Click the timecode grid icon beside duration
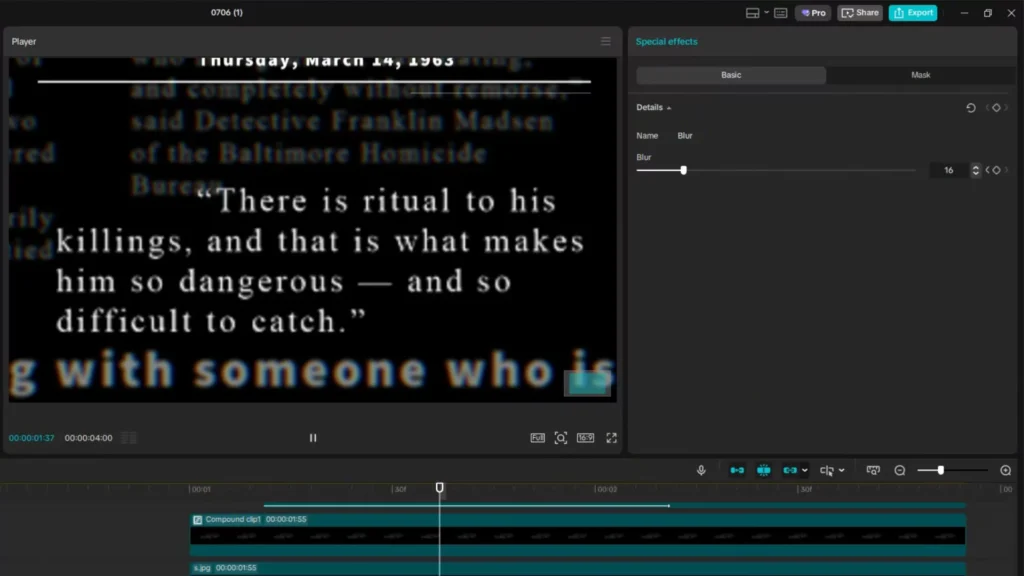 [x=129, y=438]
